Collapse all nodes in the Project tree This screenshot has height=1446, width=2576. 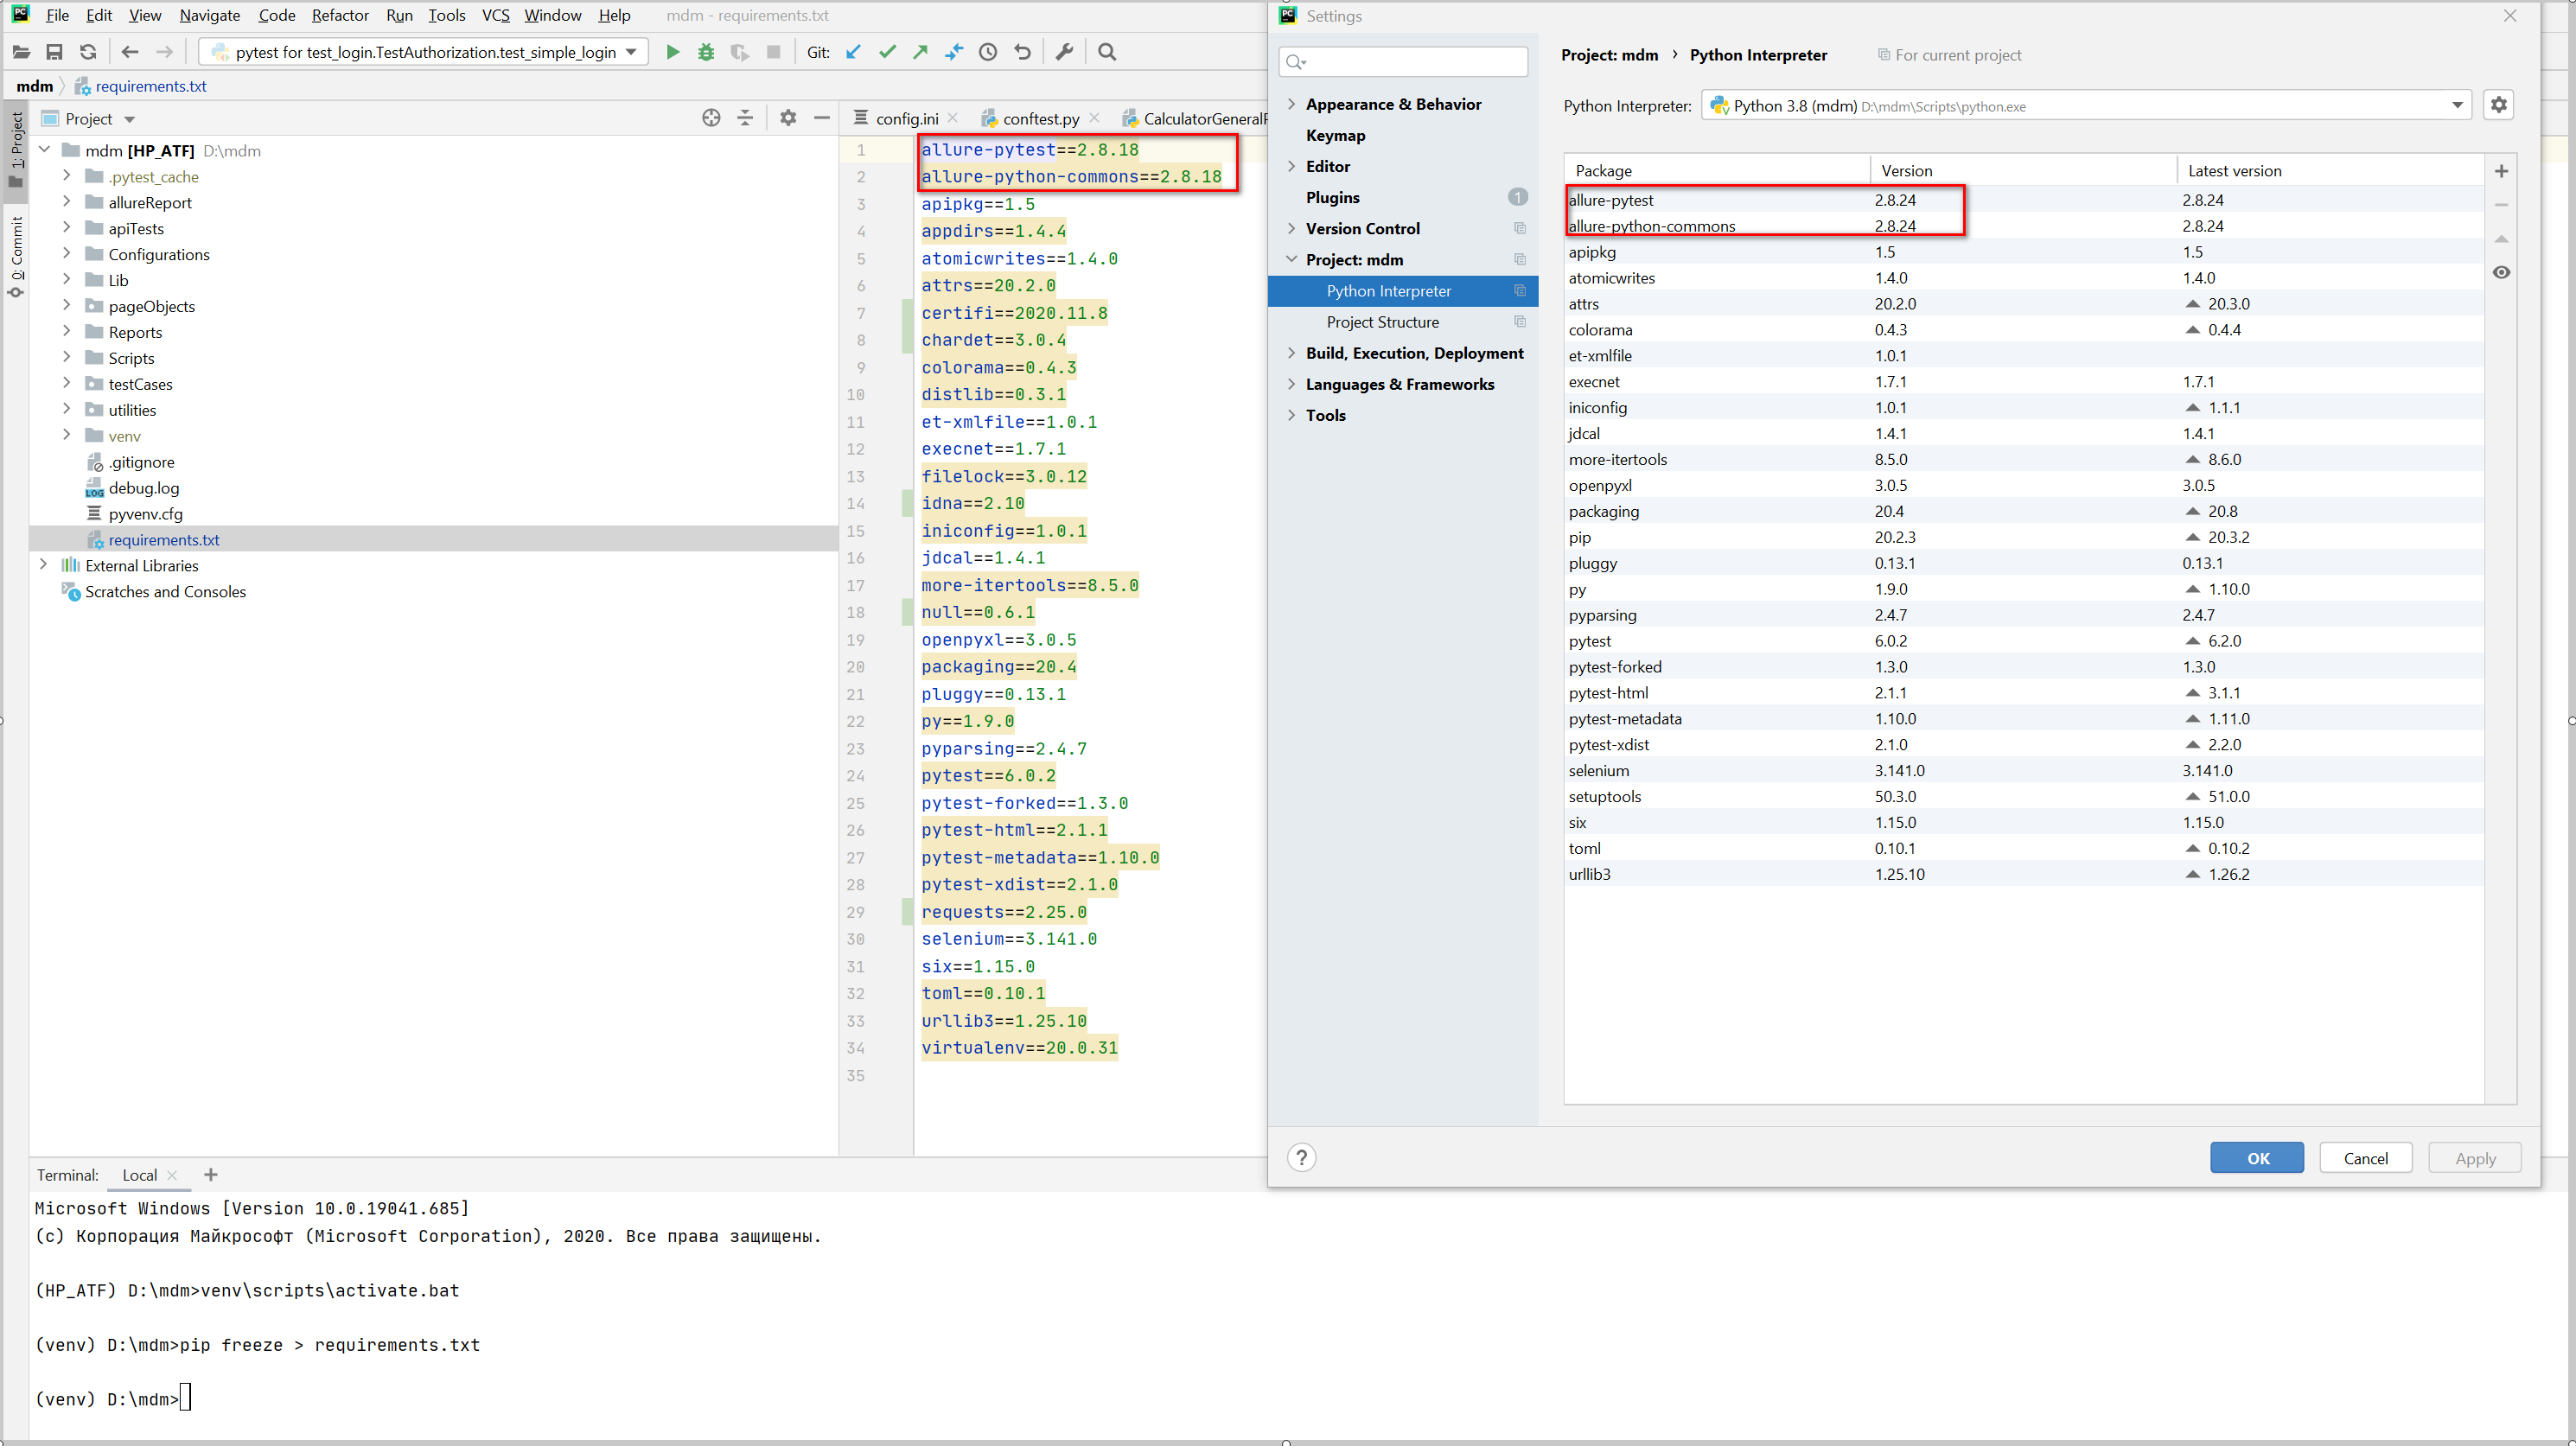pos(745,117)
